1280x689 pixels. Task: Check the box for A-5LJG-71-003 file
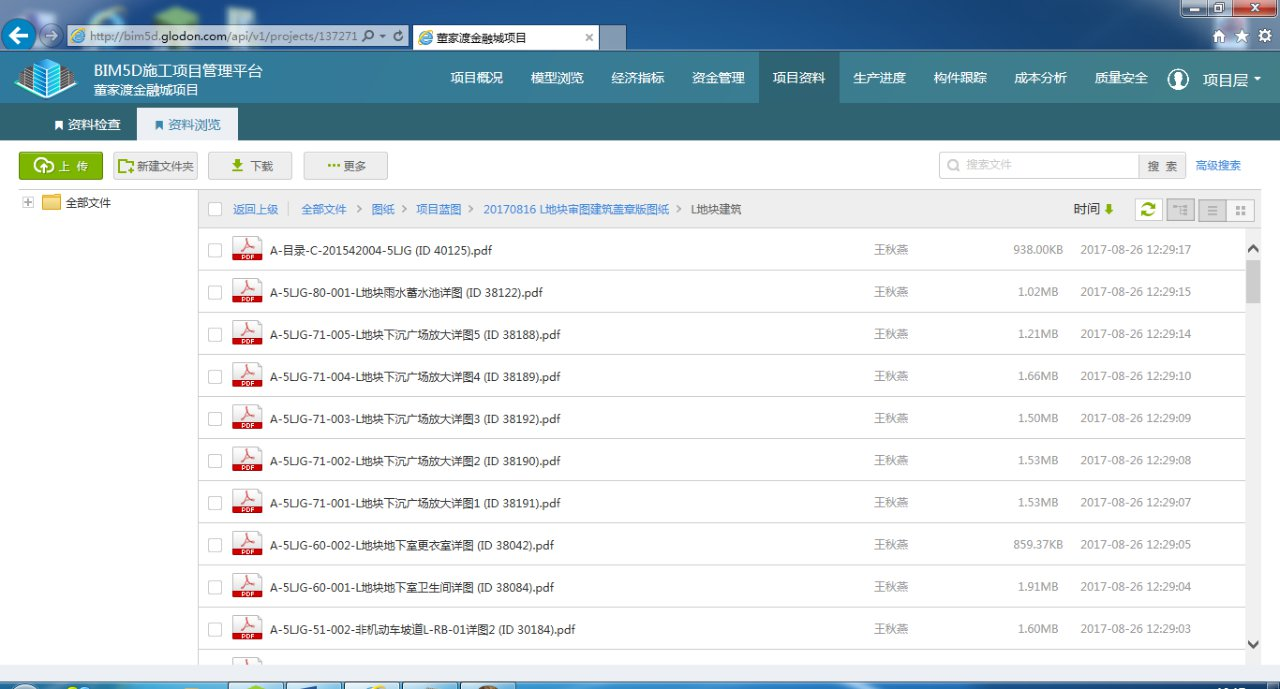(215, 418)
